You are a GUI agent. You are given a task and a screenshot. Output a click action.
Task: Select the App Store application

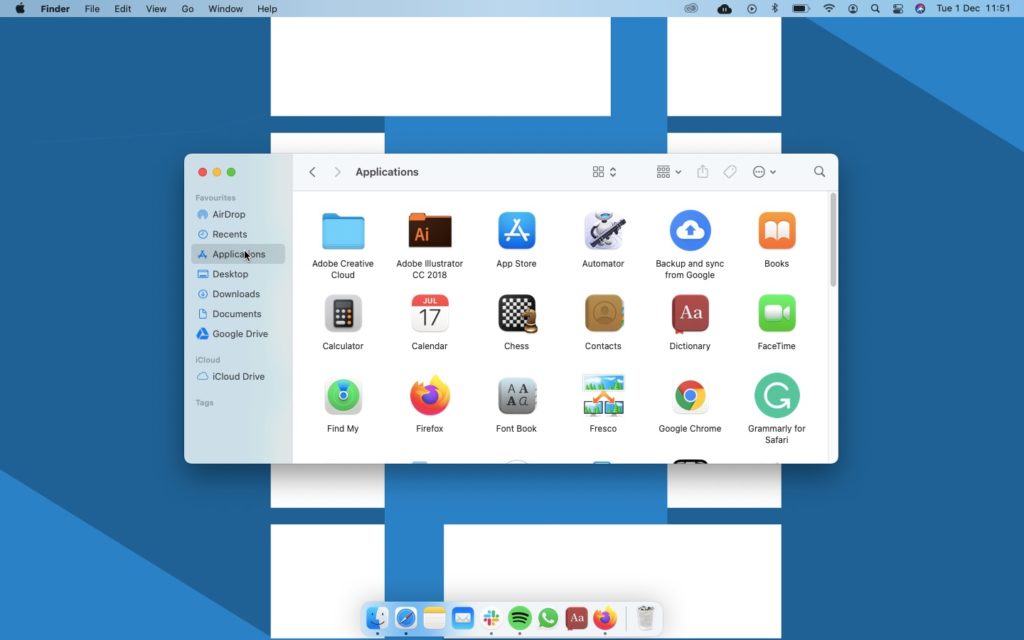(517, 231)
